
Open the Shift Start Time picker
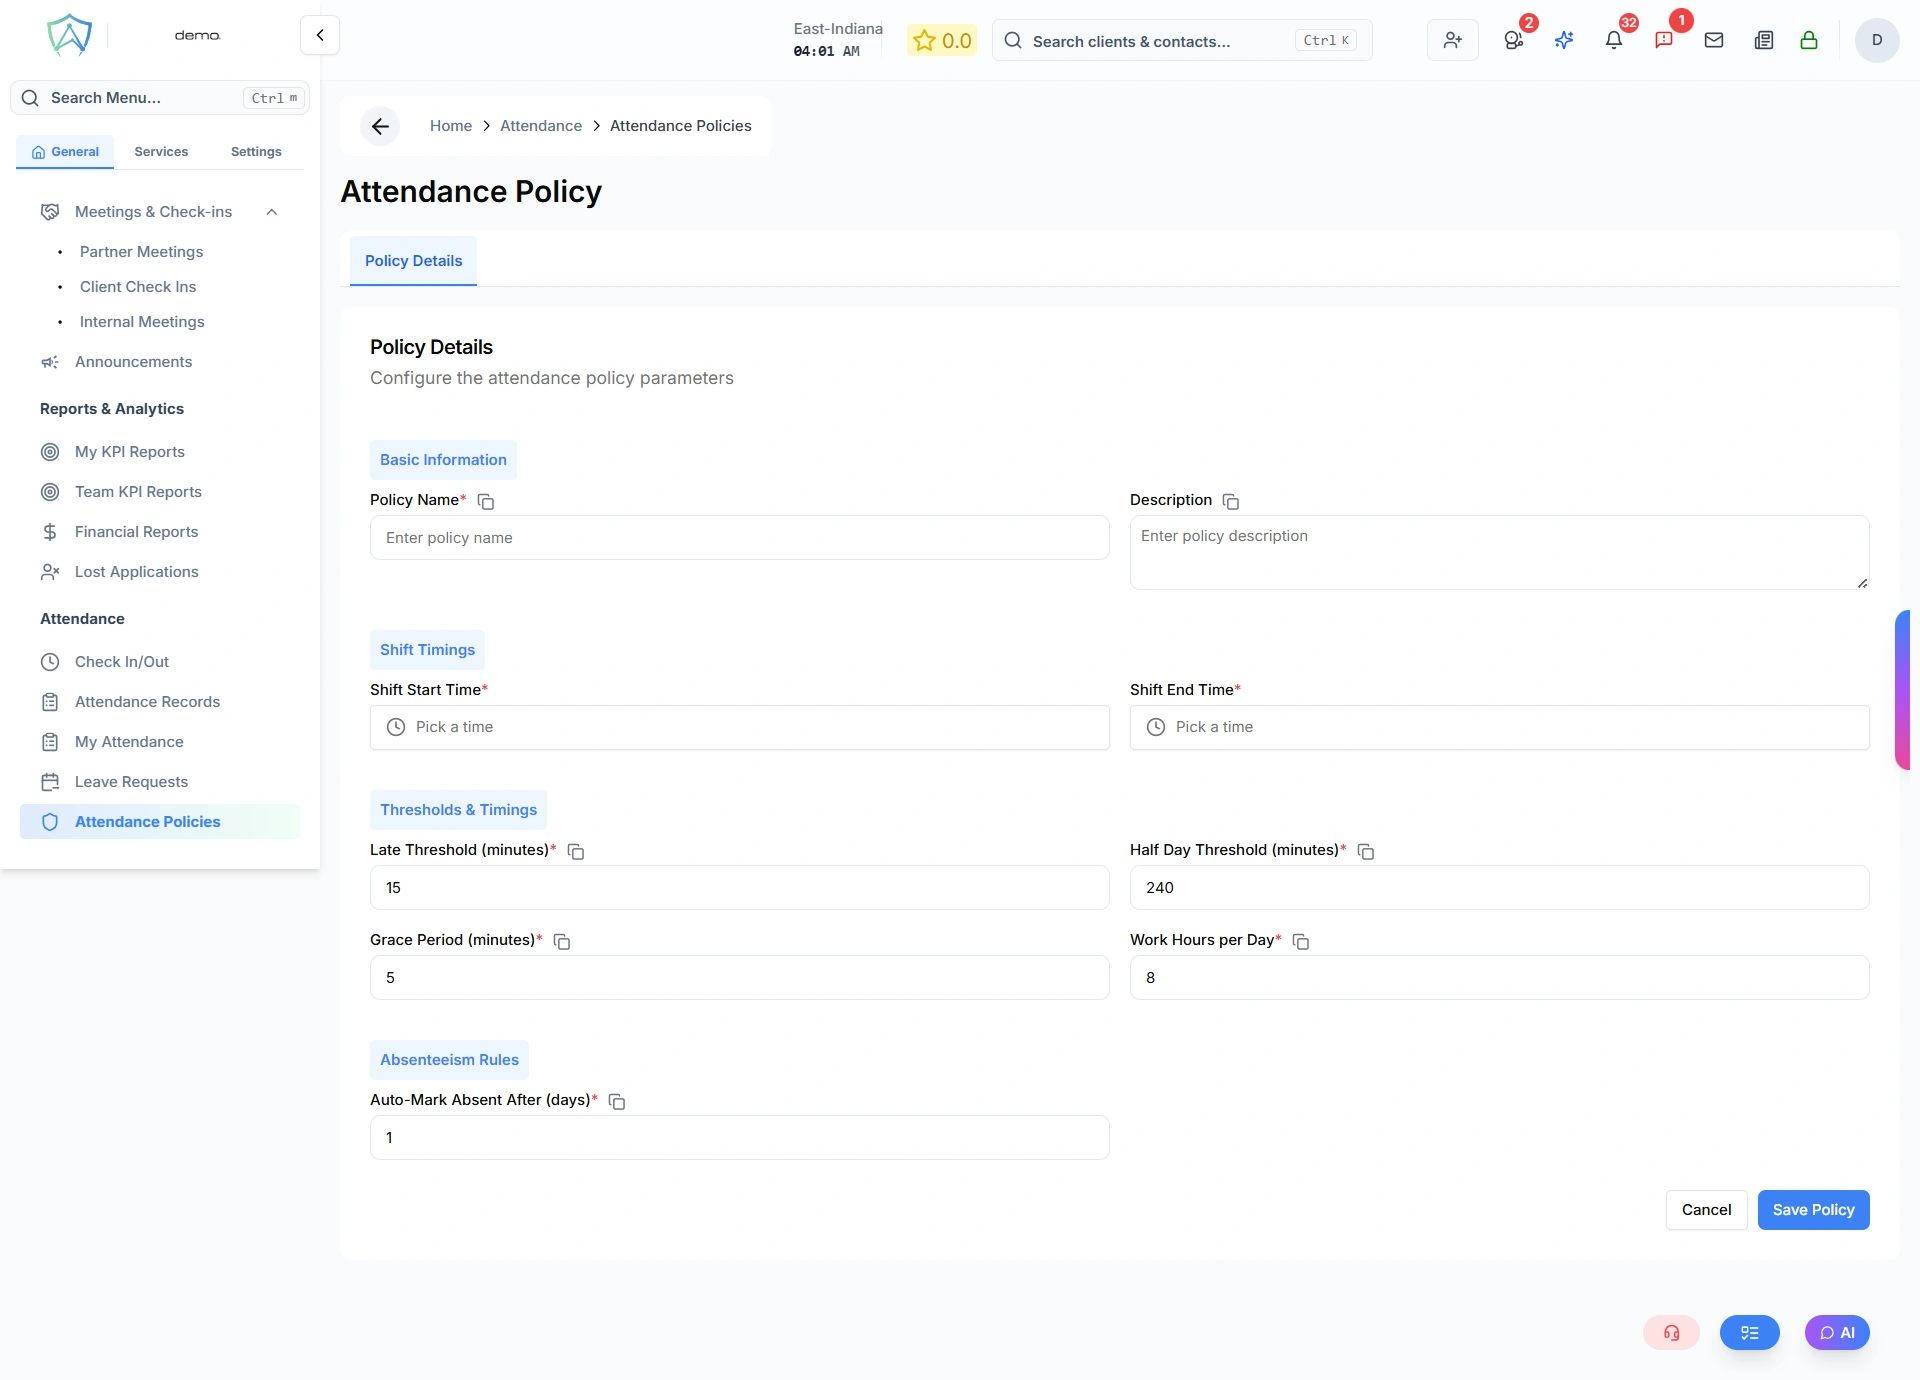point(739,727)
